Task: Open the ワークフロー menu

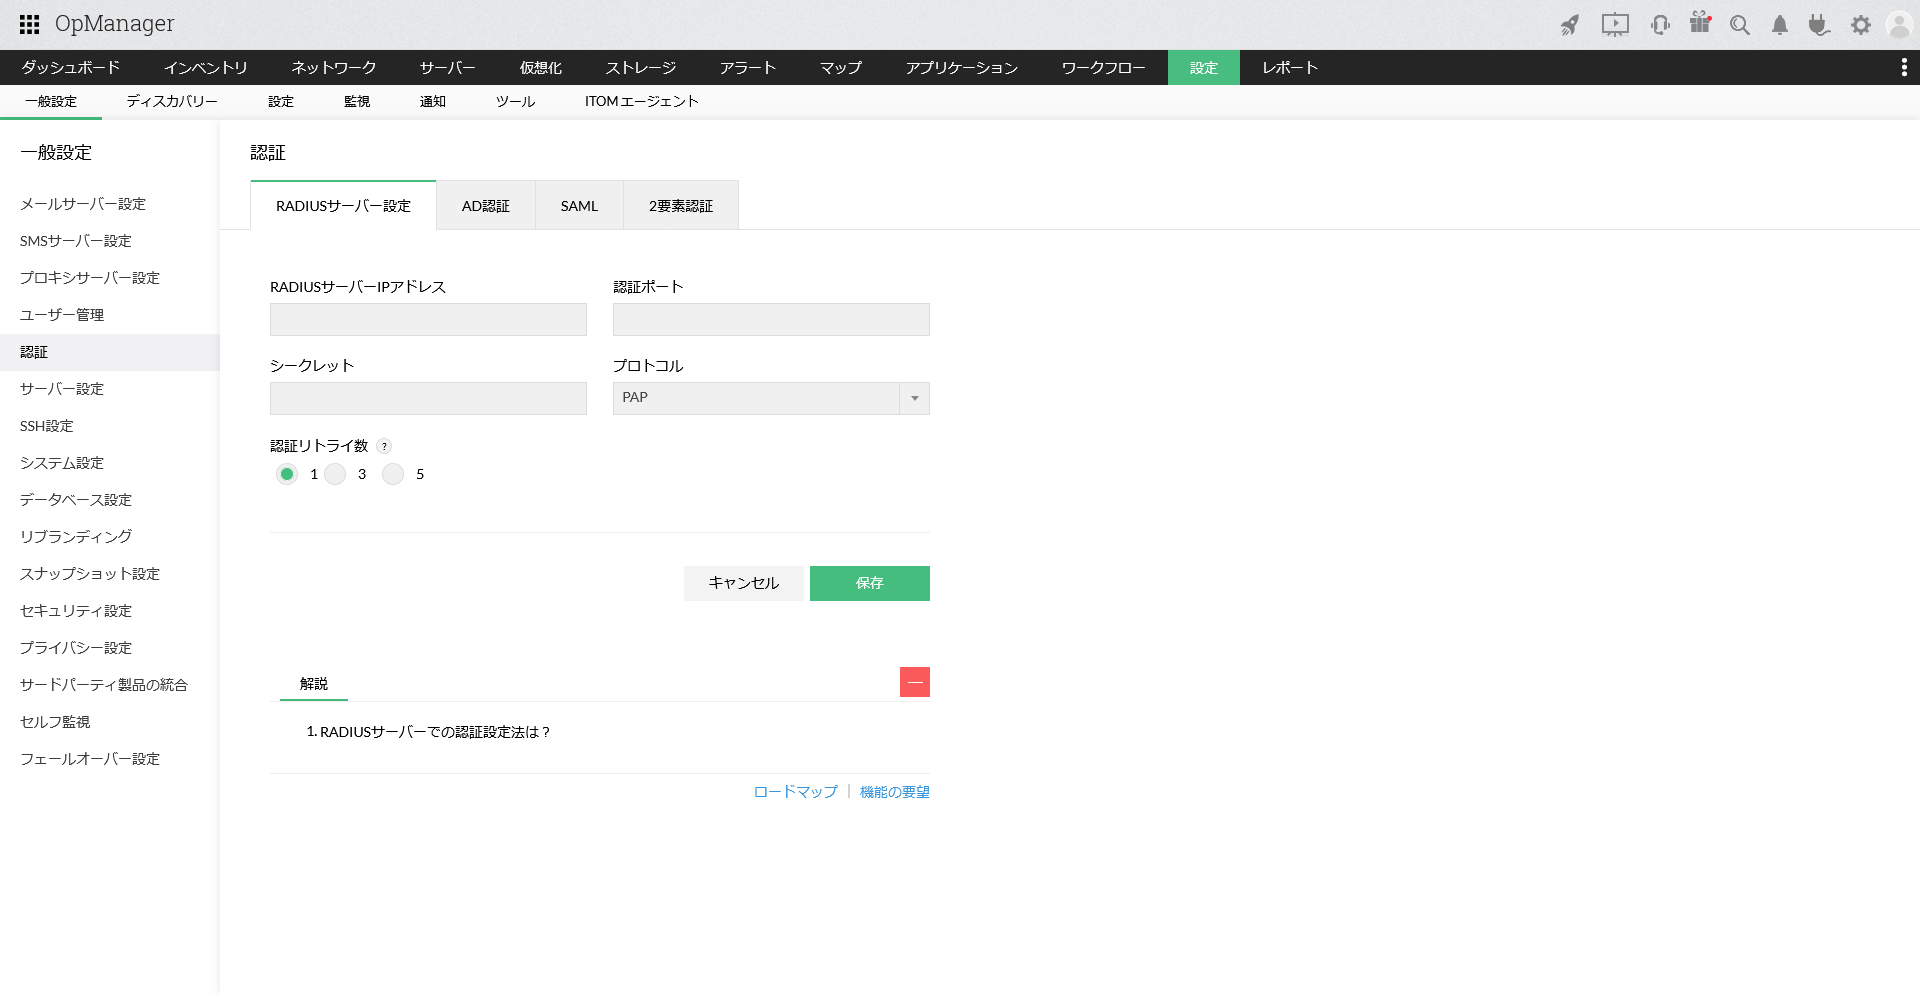Action: [x=1104, y=67]
